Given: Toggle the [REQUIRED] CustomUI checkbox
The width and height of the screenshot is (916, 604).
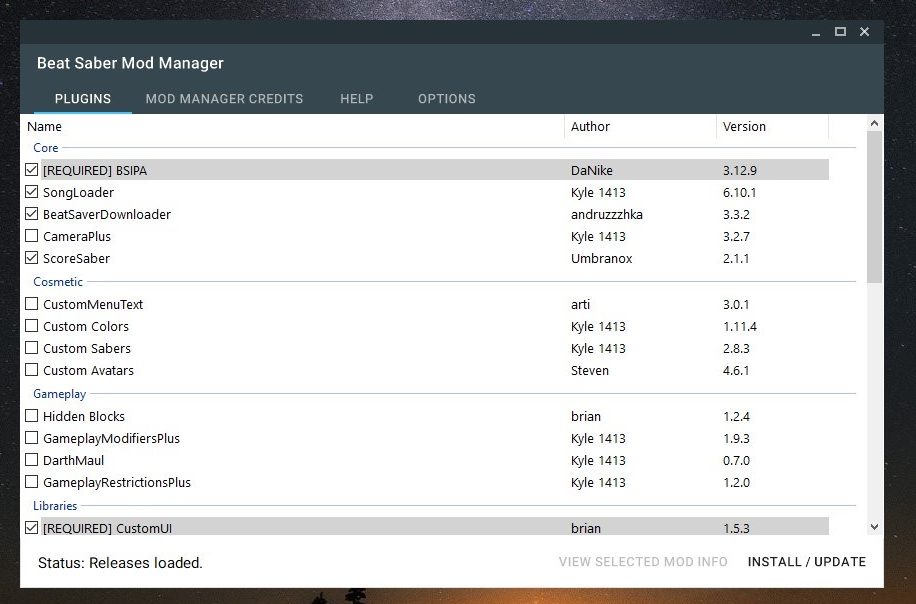Looking at the screenshot, I should [x=32, y=528].
